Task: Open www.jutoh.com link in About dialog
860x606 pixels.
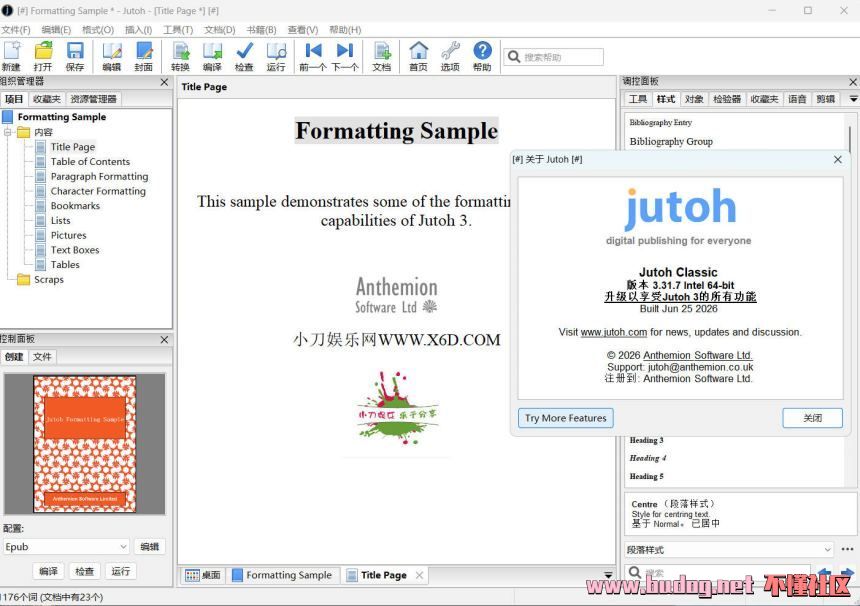Action: 614,332
